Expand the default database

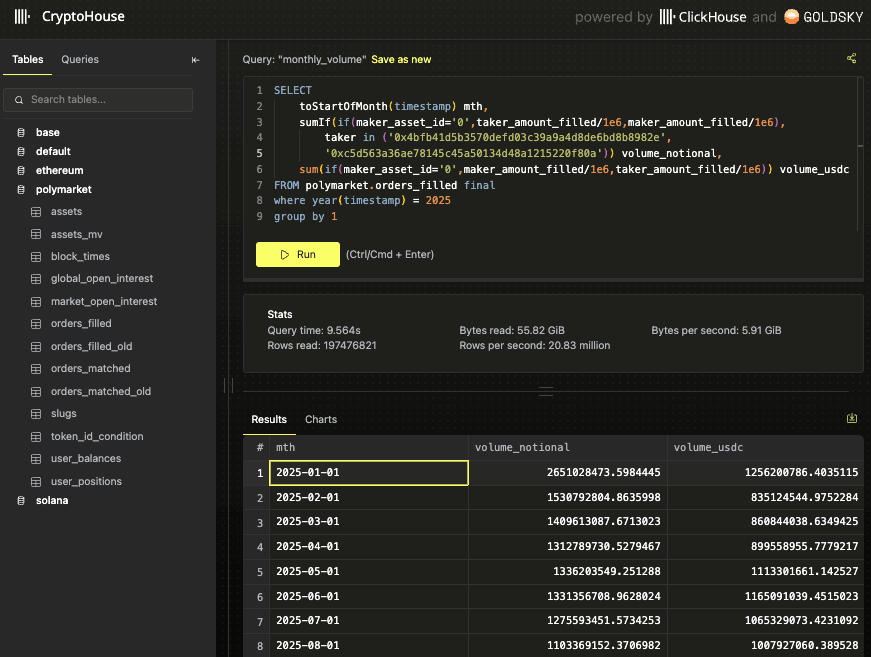point(53,151)
